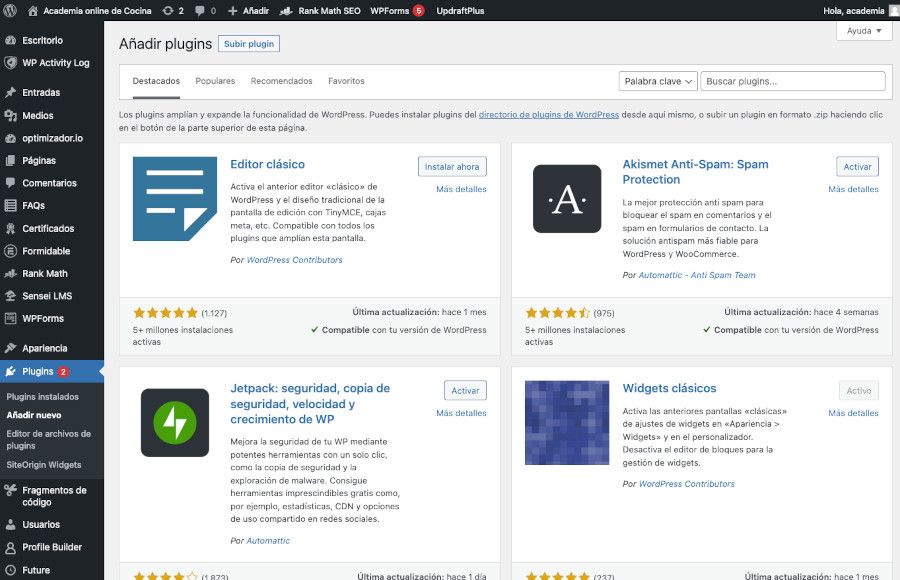Image resolution: width=900 pixels, height=580 pixels.
Task: Click the Editor clásico plugin thumbnail
Action: tap(174, 199)
